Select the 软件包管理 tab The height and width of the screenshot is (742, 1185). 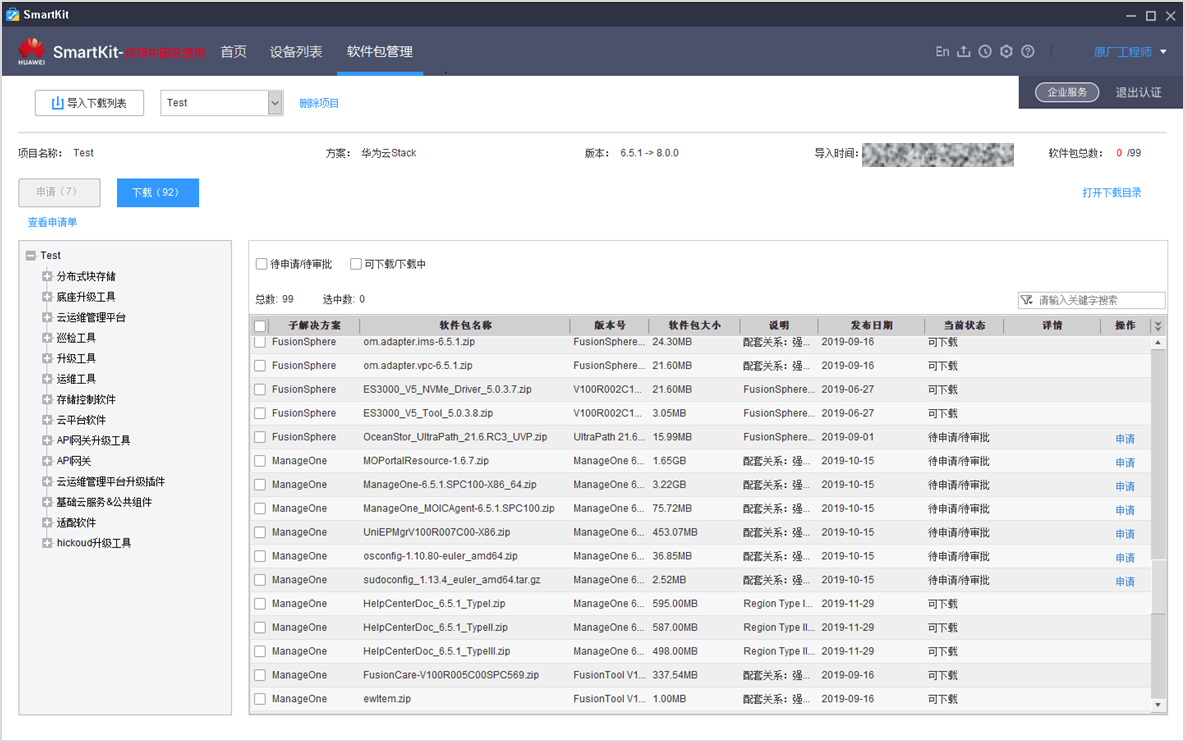379,51
